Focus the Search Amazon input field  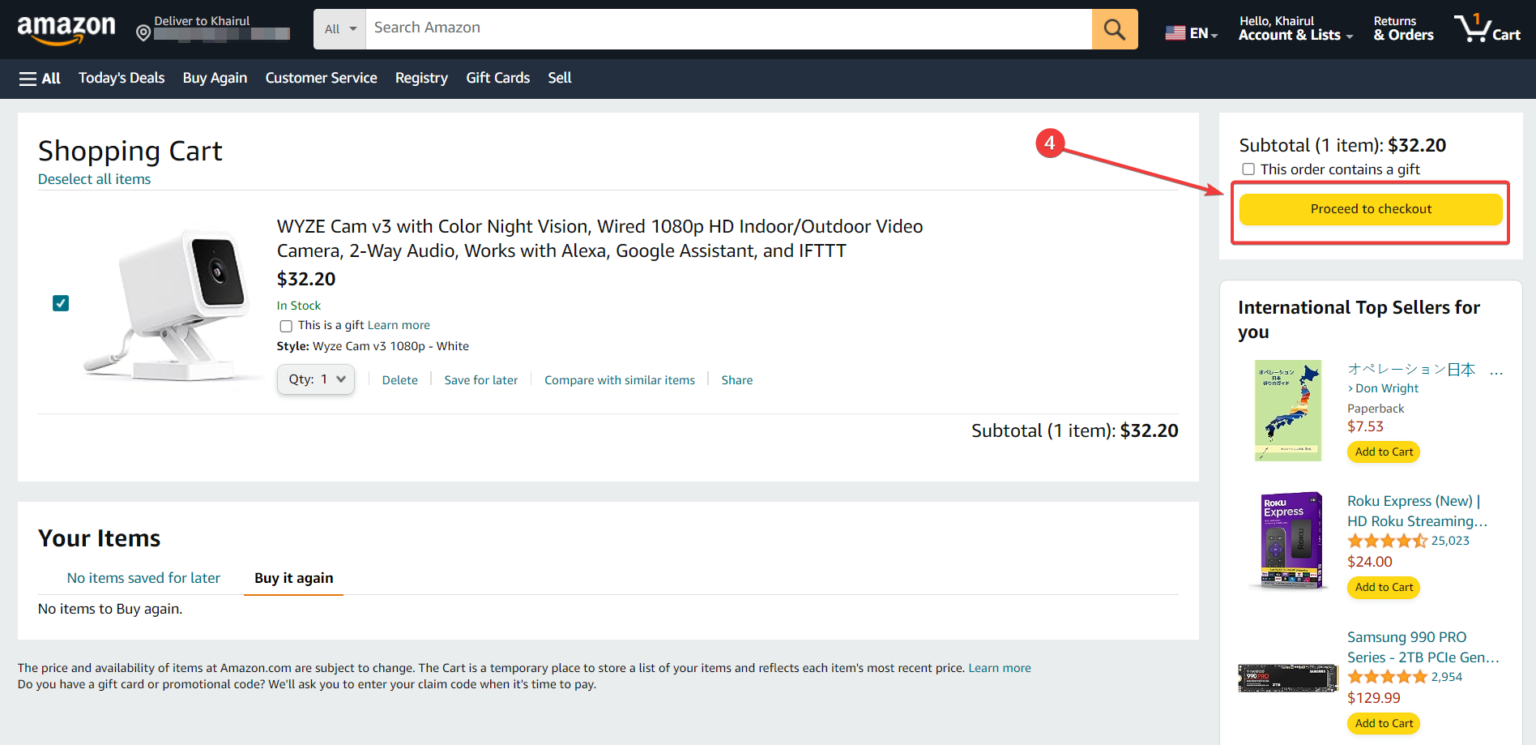[x=728, y=28]
